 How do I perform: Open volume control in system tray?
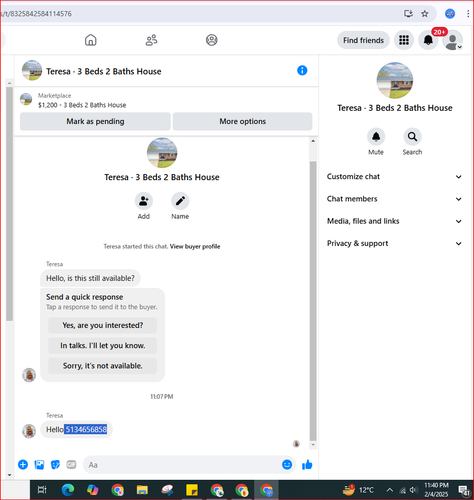(414, 490)
